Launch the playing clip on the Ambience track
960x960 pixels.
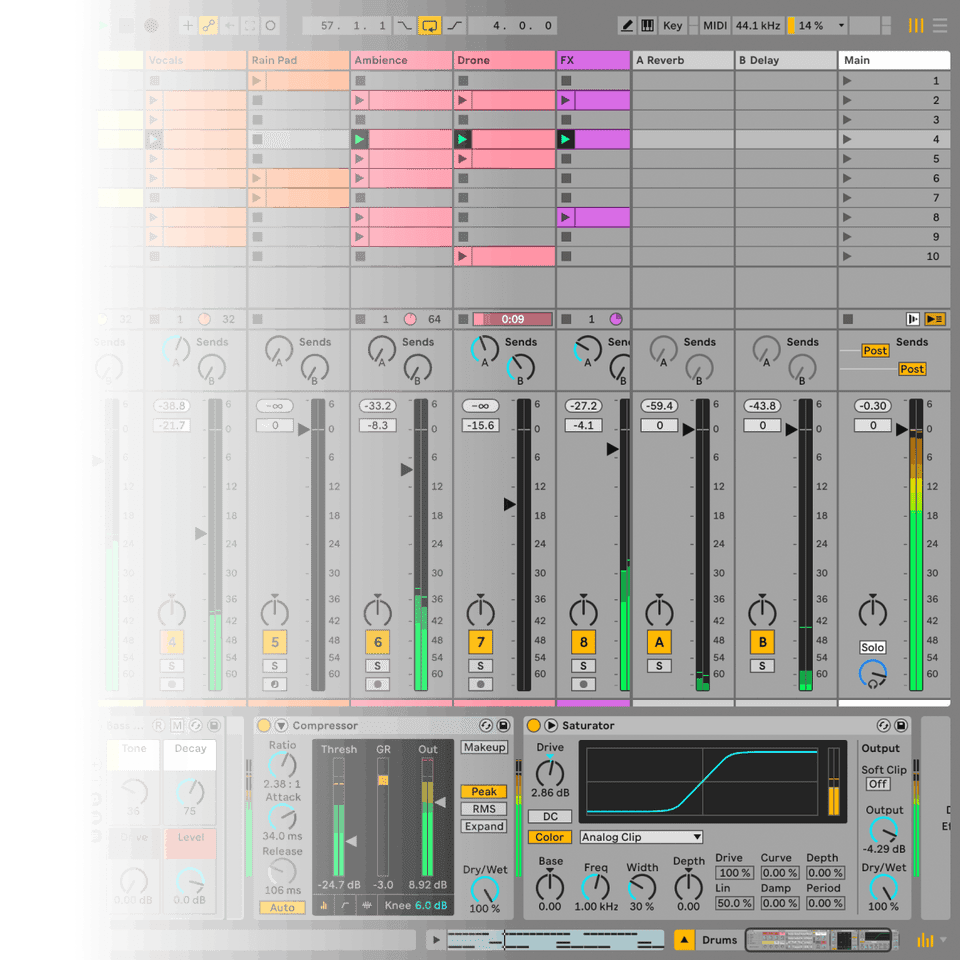358,139
